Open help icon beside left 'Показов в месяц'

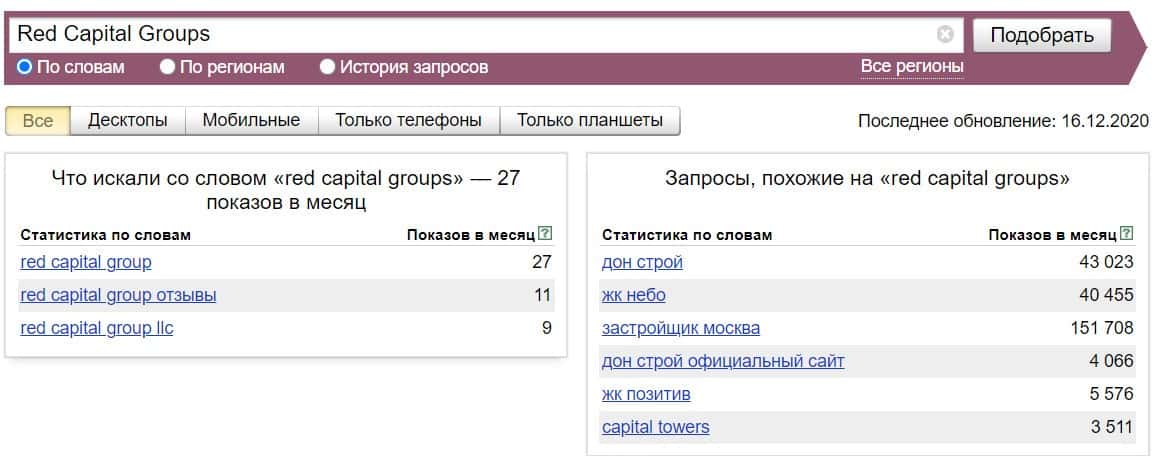(545, 234)
